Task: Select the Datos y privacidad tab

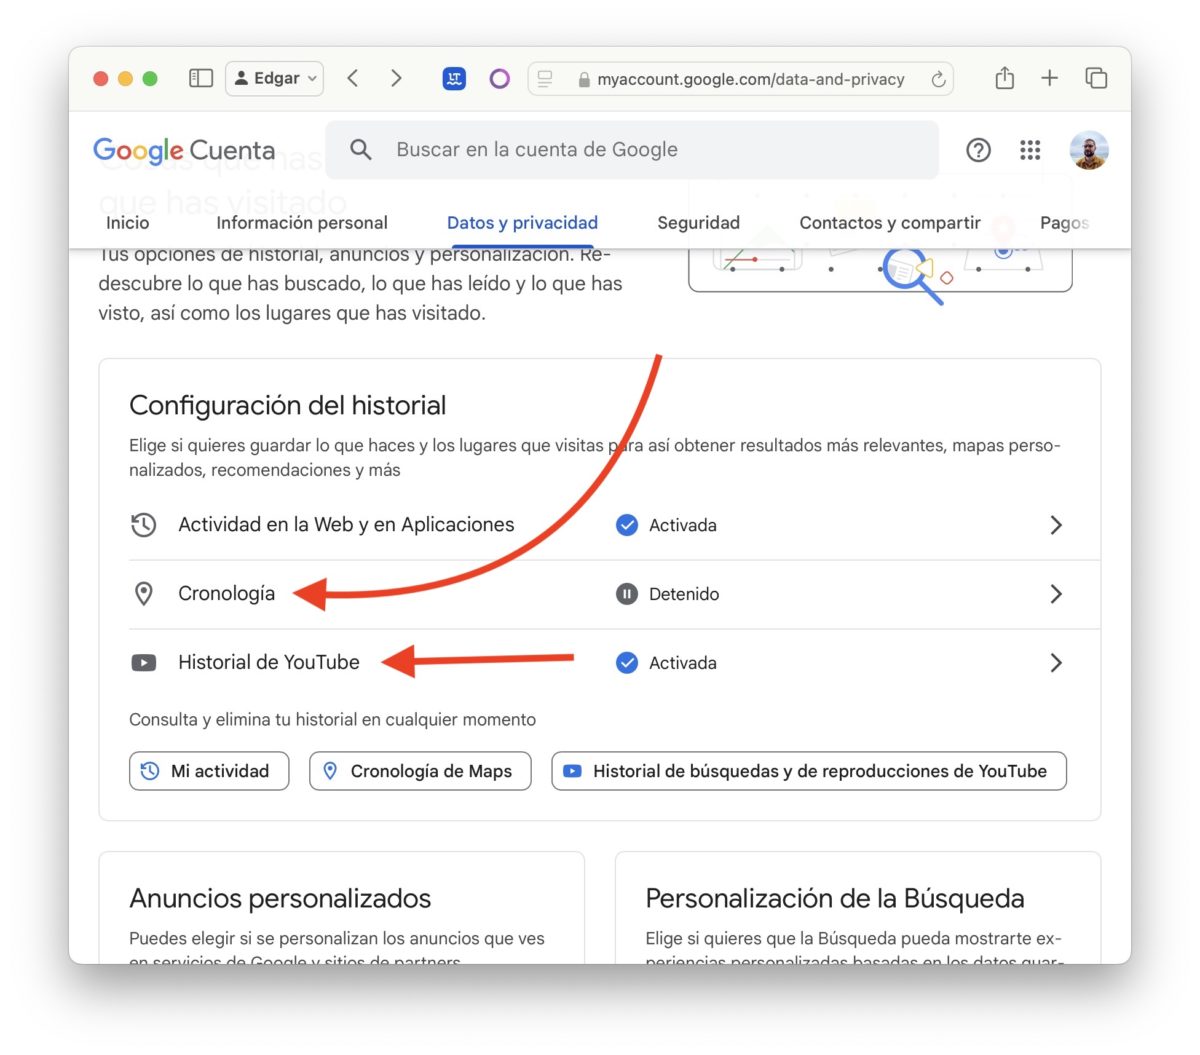Action: coord(522,223)
